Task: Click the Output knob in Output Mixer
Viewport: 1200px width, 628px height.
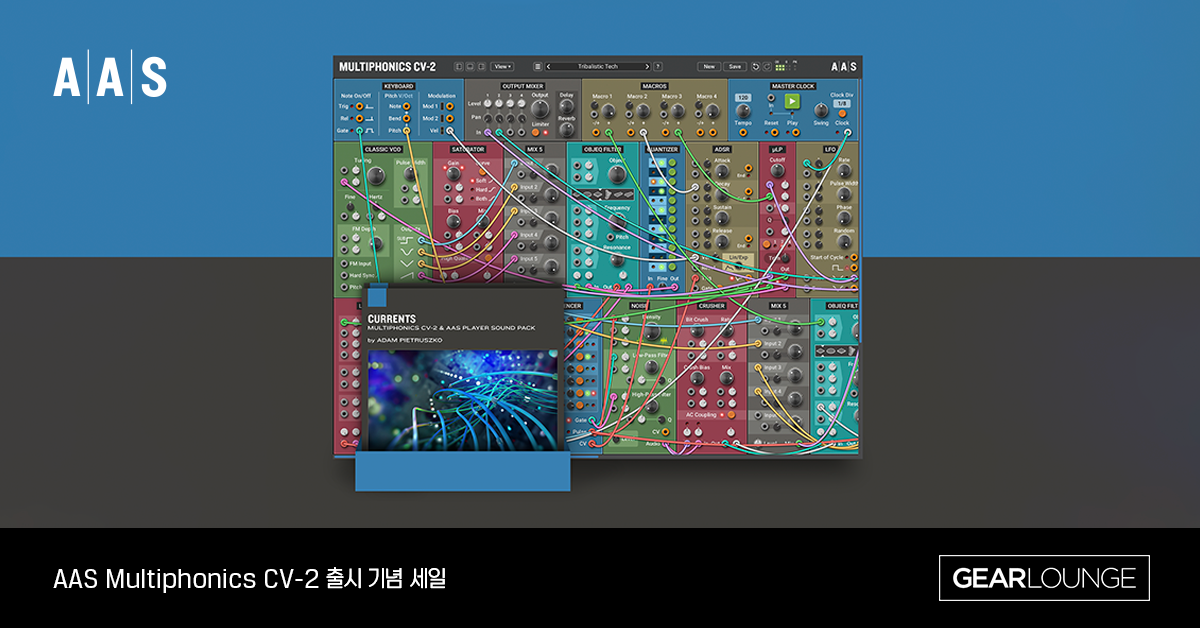Action: point(539,109)
